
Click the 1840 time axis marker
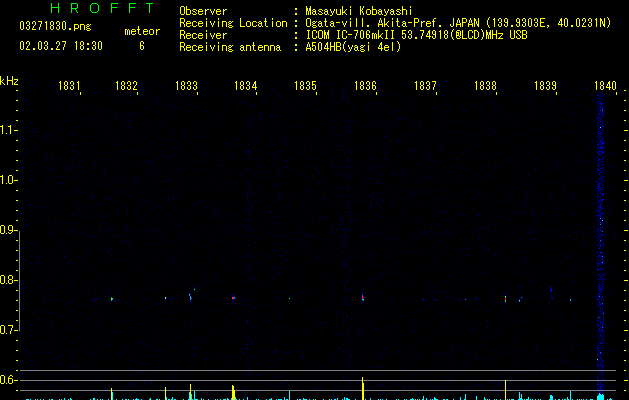tap(605, 86)
